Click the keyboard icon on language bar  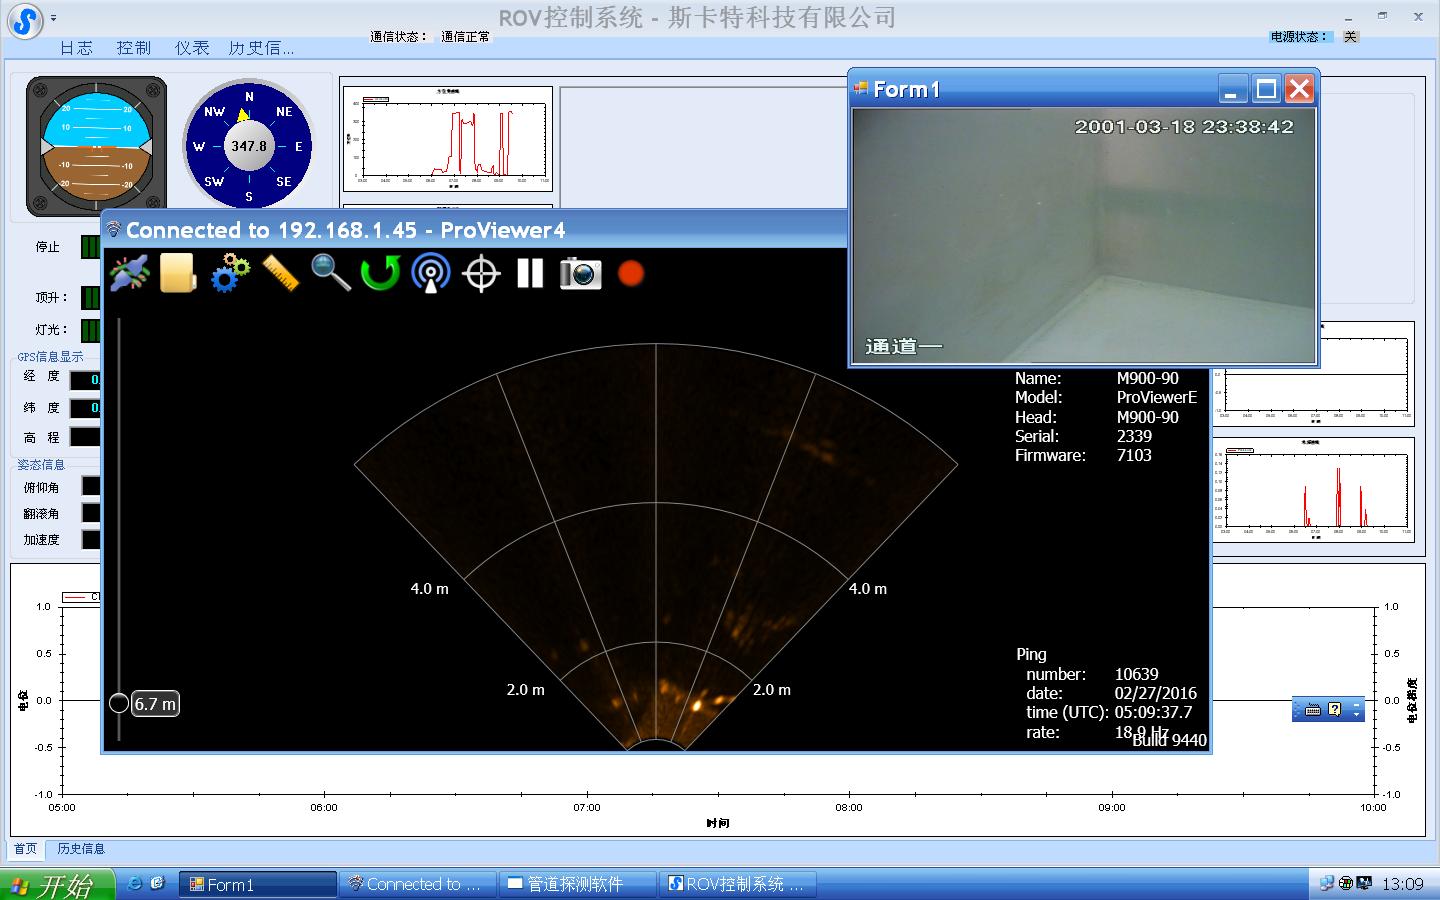[1313, 709]
